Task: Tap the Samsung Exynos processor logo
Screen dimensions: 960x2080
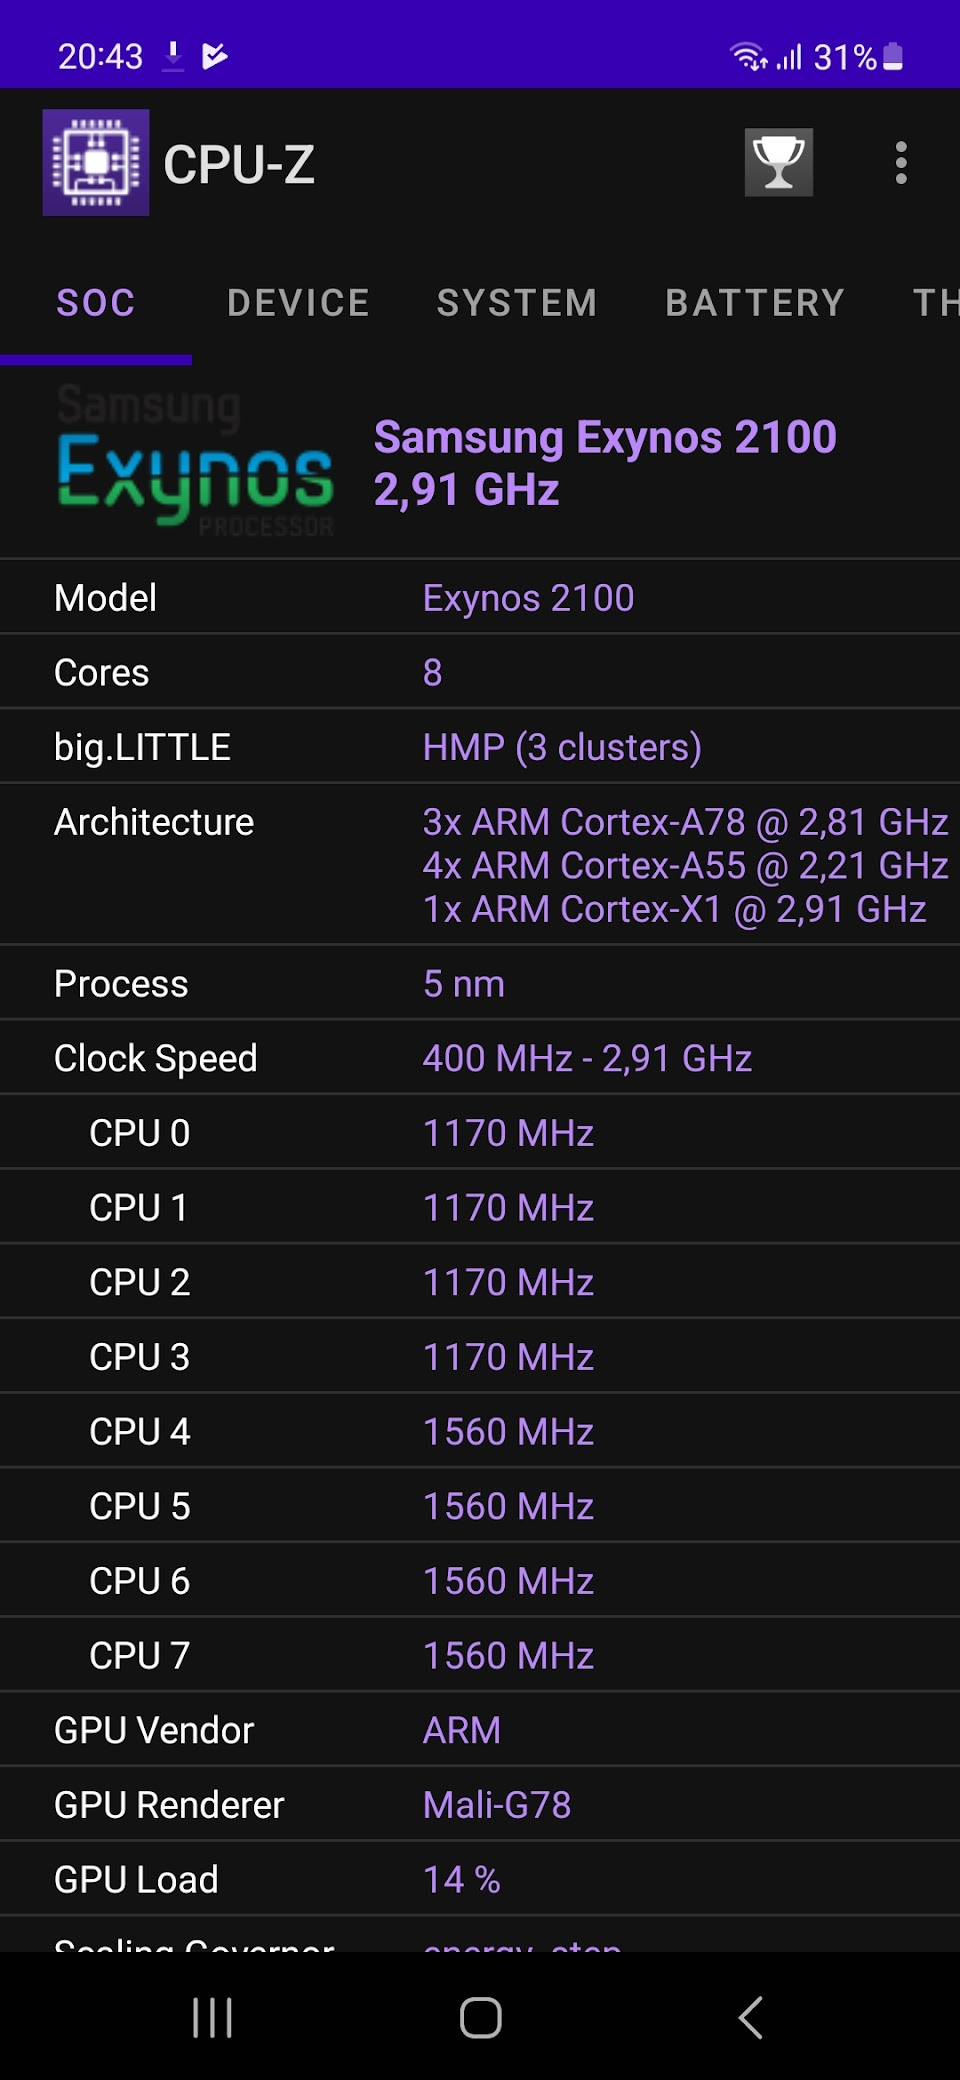Action: (195, 462)
